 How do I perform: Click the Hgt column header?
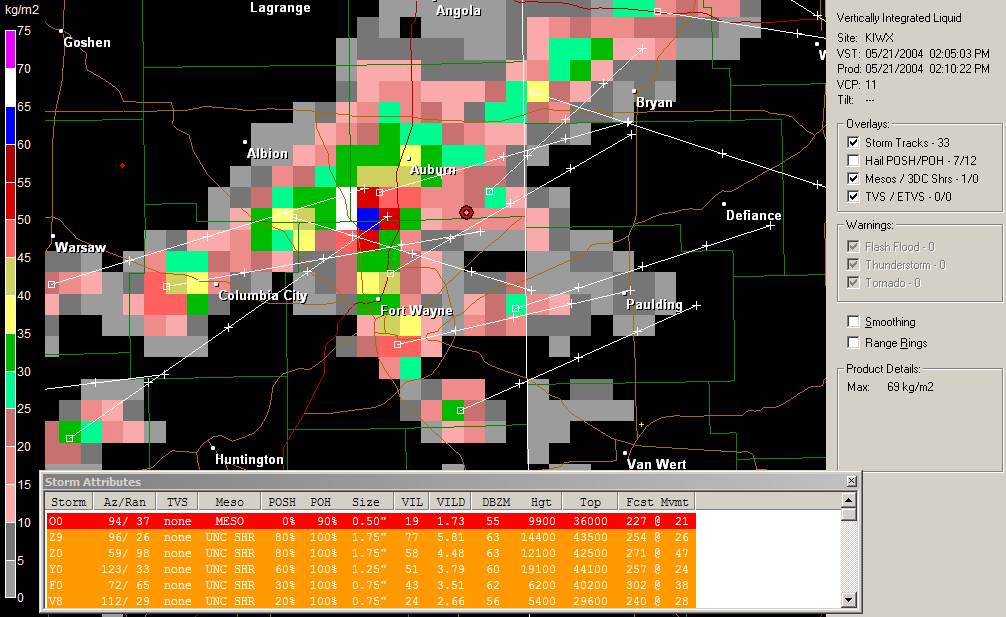click(541, 502)
